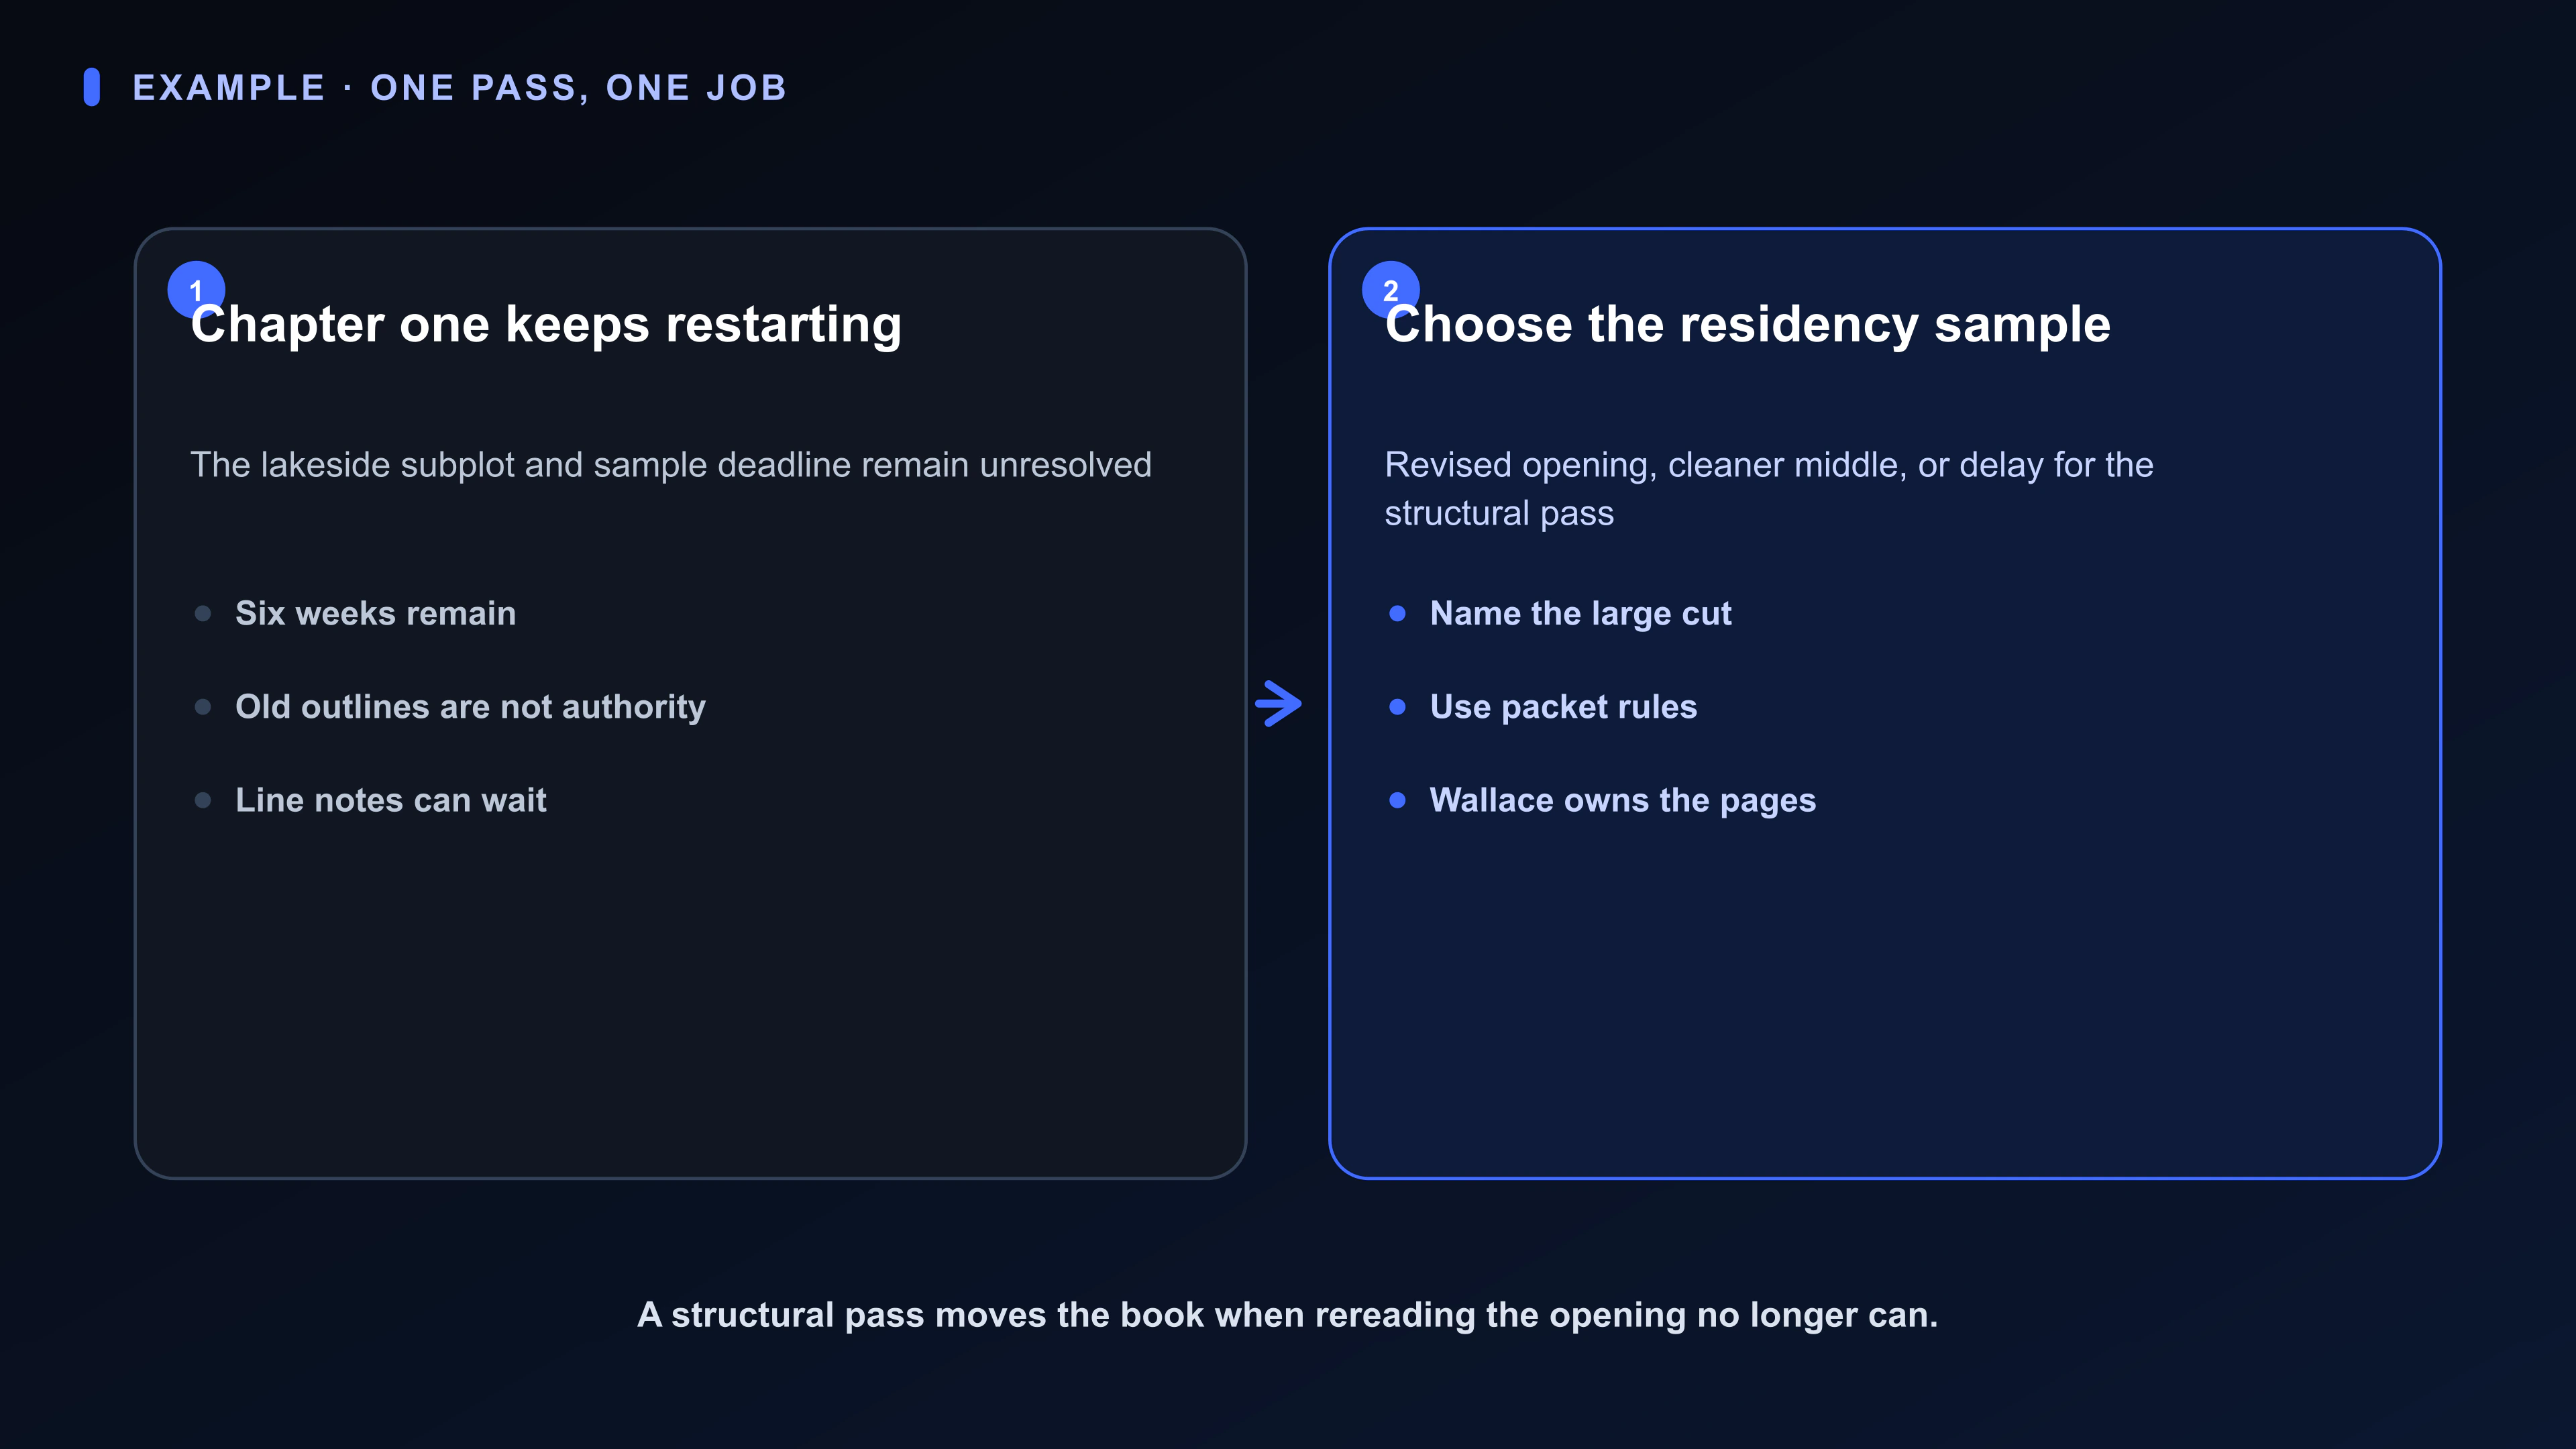
Task: Select the heading Chapter one keeps restarting
Action: click(x=546, y=325)
